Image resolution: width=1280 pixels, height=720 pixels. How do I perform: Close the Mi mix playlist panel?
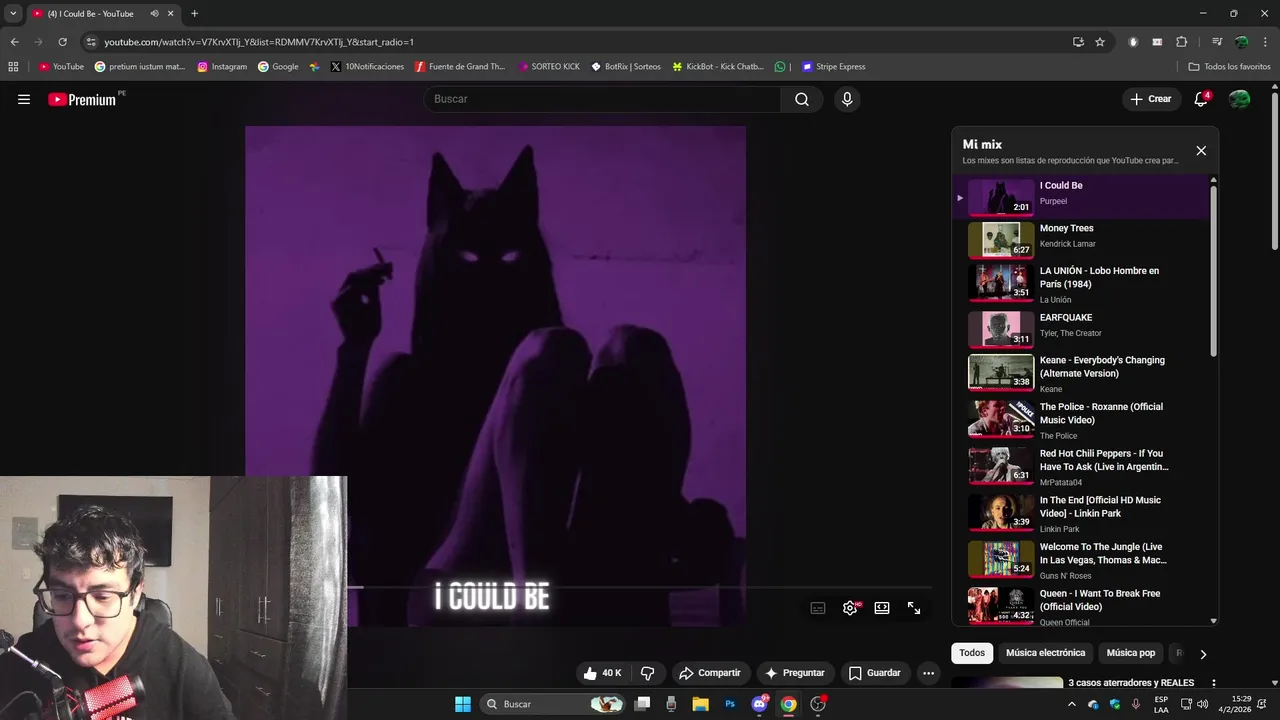coord(1201,151)
